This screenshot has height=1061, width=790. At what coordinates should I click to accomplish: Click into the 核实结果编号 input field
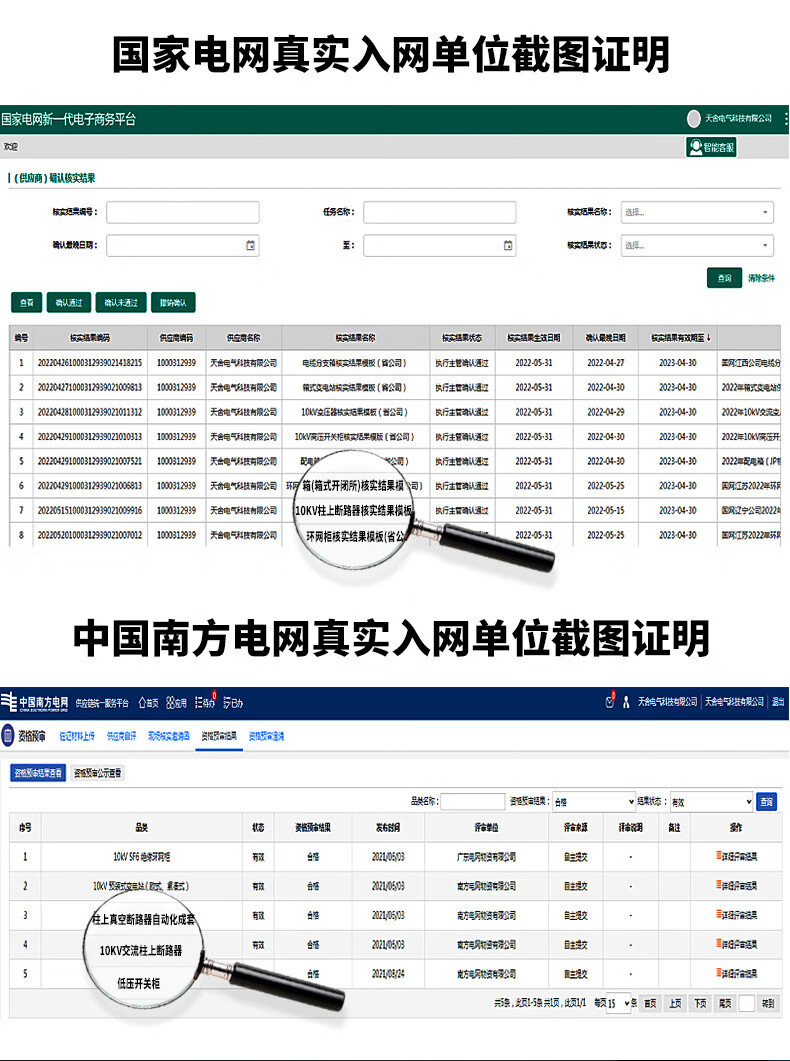click(x=182, y=212)
